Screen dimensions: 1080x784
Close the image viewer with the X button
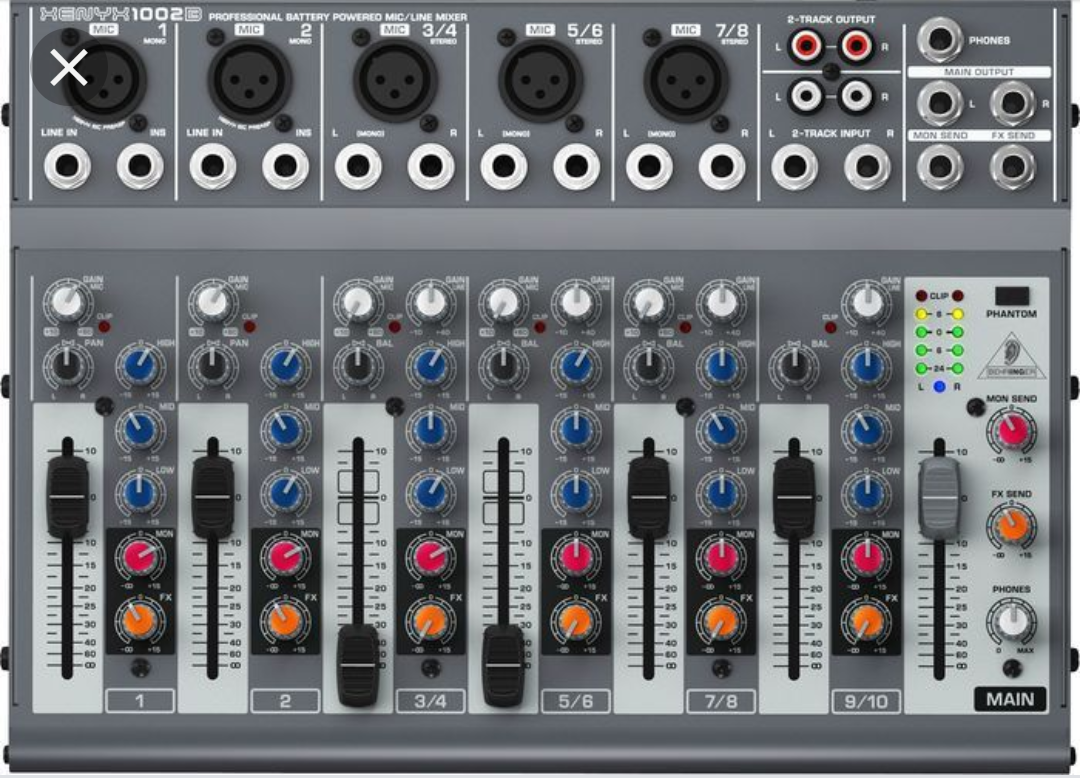[x=69, y=67]
